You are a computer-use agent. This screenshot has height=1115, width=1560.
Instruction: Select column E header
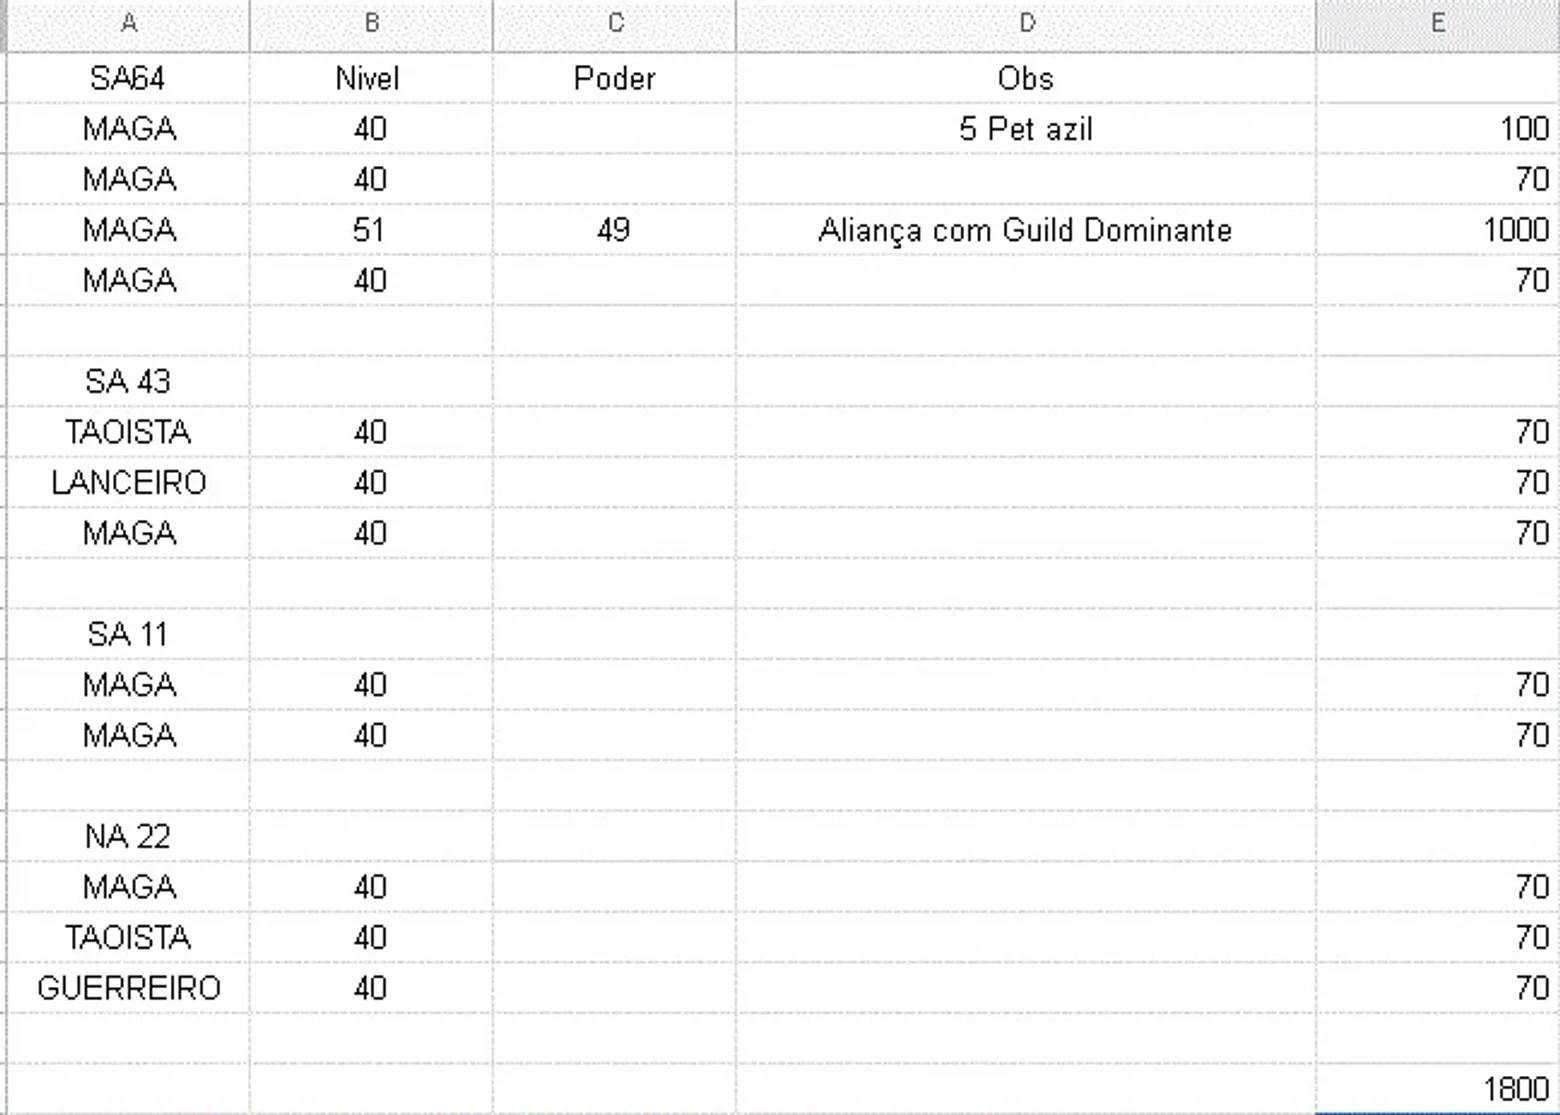pyautogui.click(x=1438, y=25)
